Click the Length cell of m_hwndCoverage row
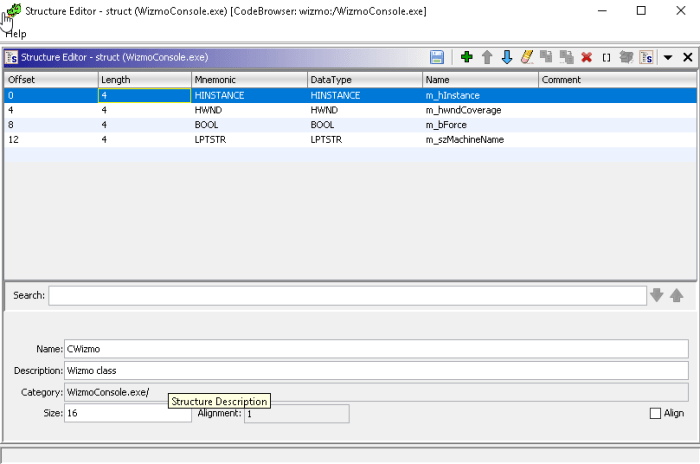This screenshot has width=700, height=464. (144, 110)
